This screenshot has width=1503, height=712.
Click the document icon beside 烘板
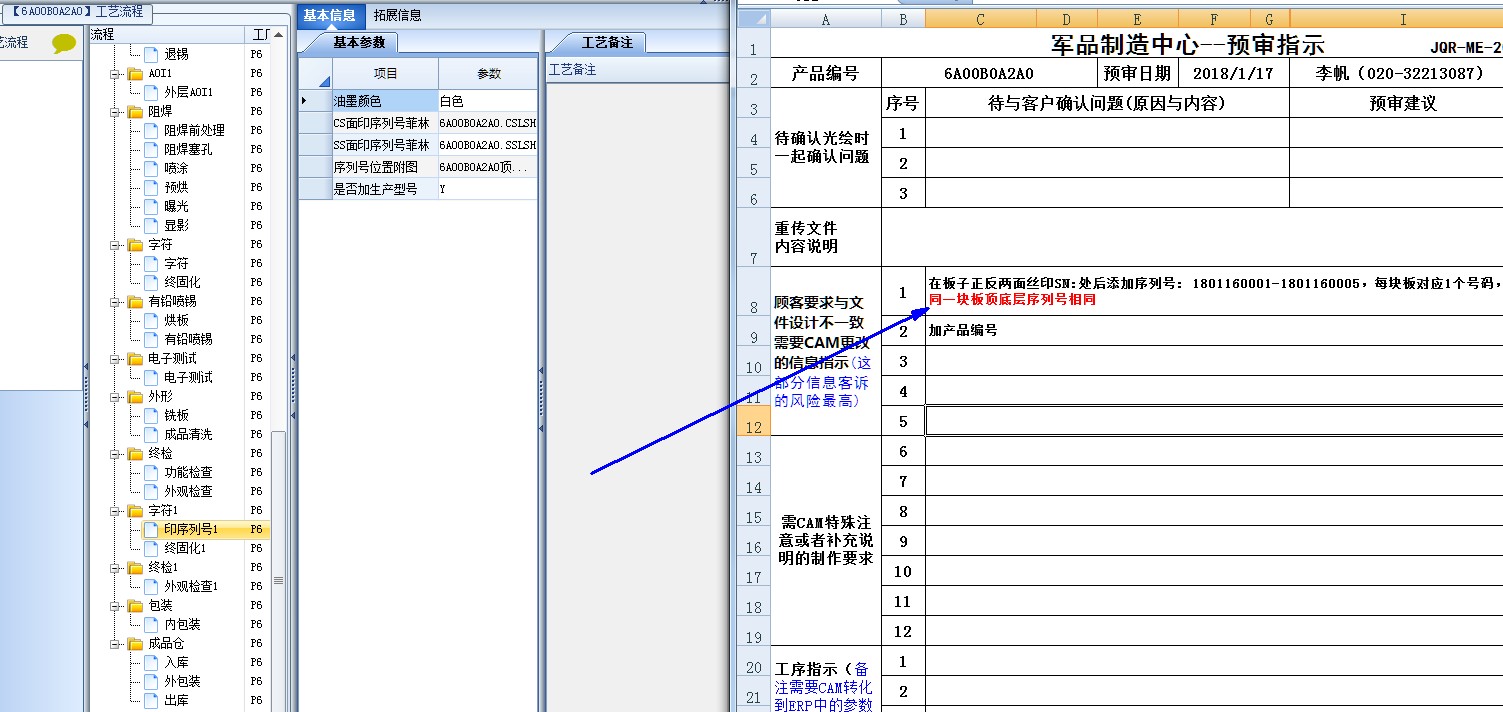tap(151, 320)
